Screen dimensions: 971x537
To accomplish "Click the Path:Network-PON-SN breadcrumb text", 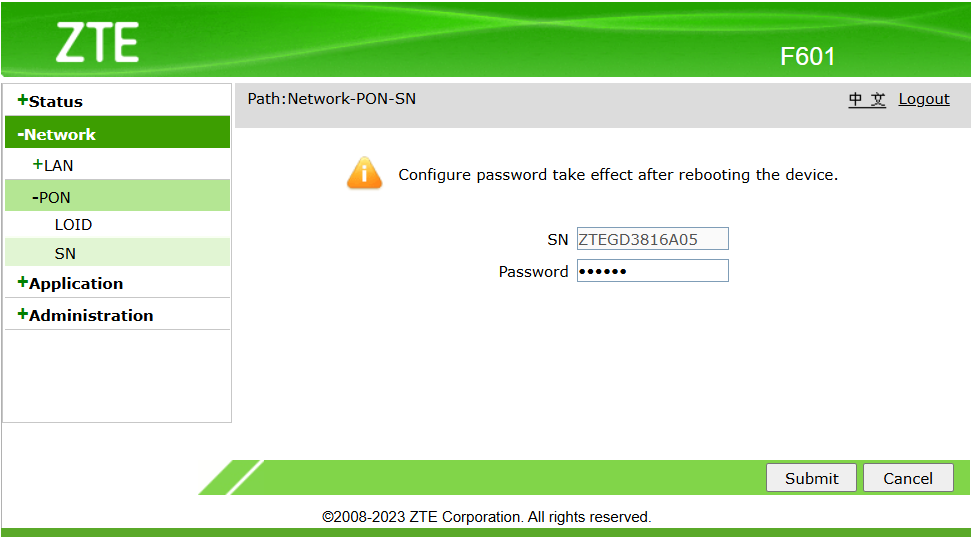I will [332, 98].
